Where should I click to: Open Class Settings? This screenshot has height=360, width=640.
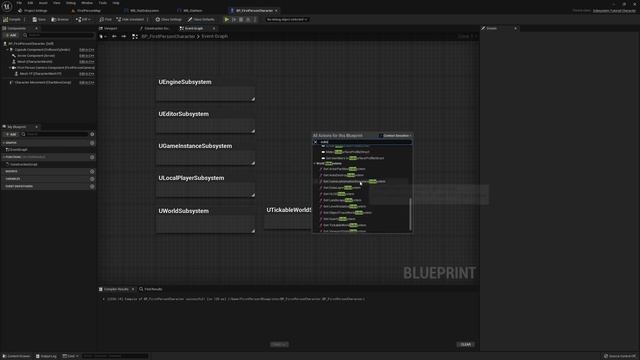168,19
